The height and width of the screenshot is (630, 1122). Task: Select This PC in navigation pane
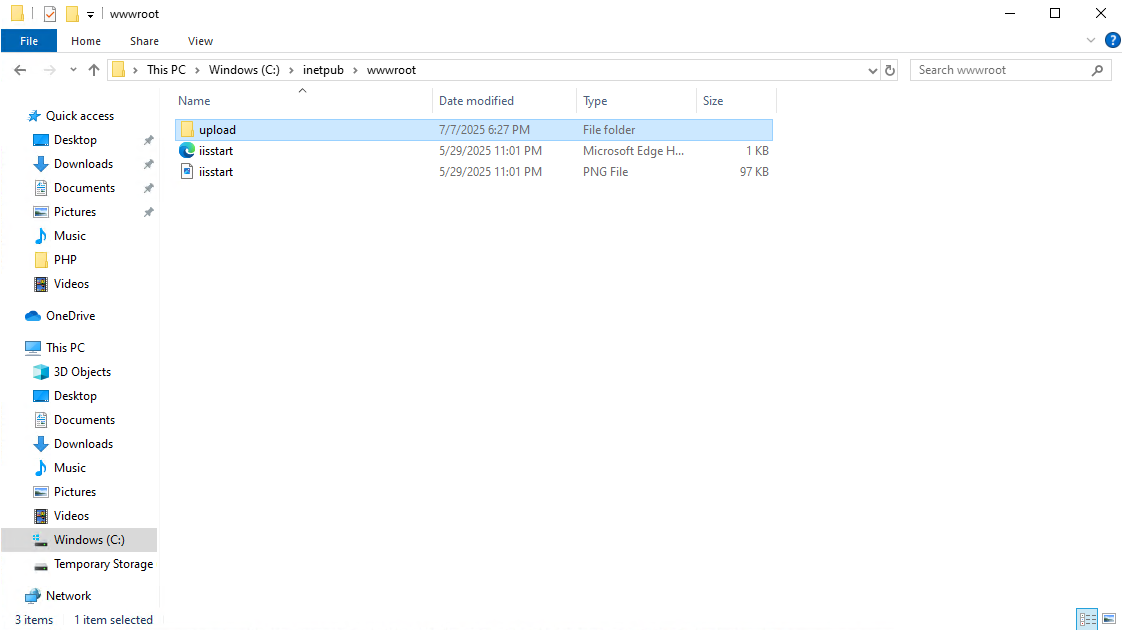pos(65,347)
